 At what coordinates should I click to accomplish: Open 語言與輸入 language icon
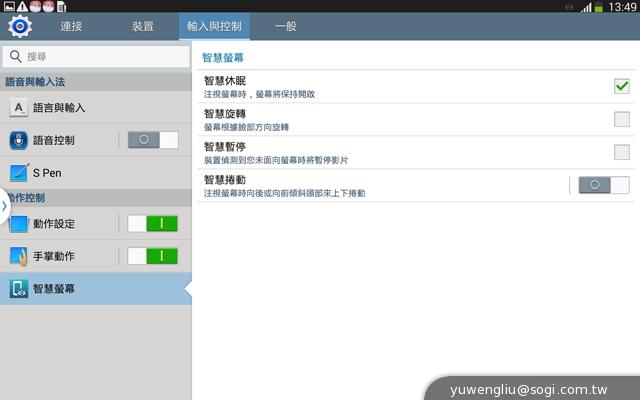click(x=18, y=107)
